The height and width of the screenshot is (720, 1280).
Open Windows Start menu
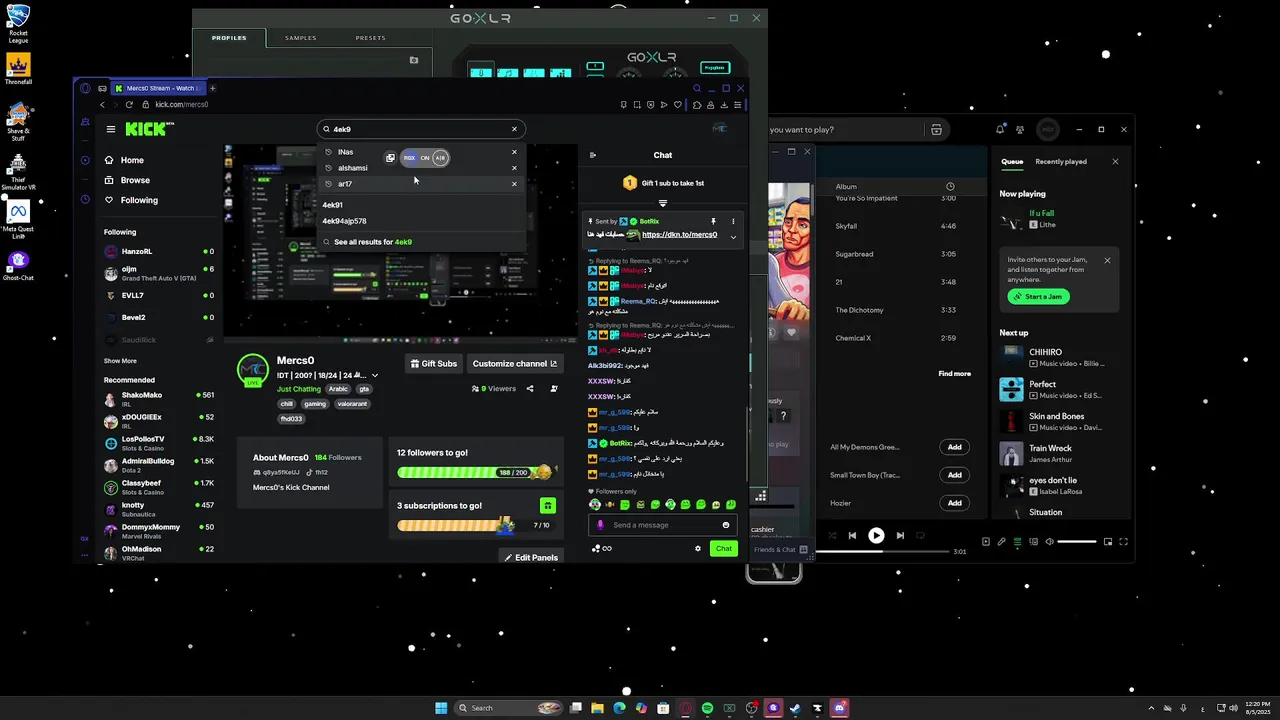441,708
